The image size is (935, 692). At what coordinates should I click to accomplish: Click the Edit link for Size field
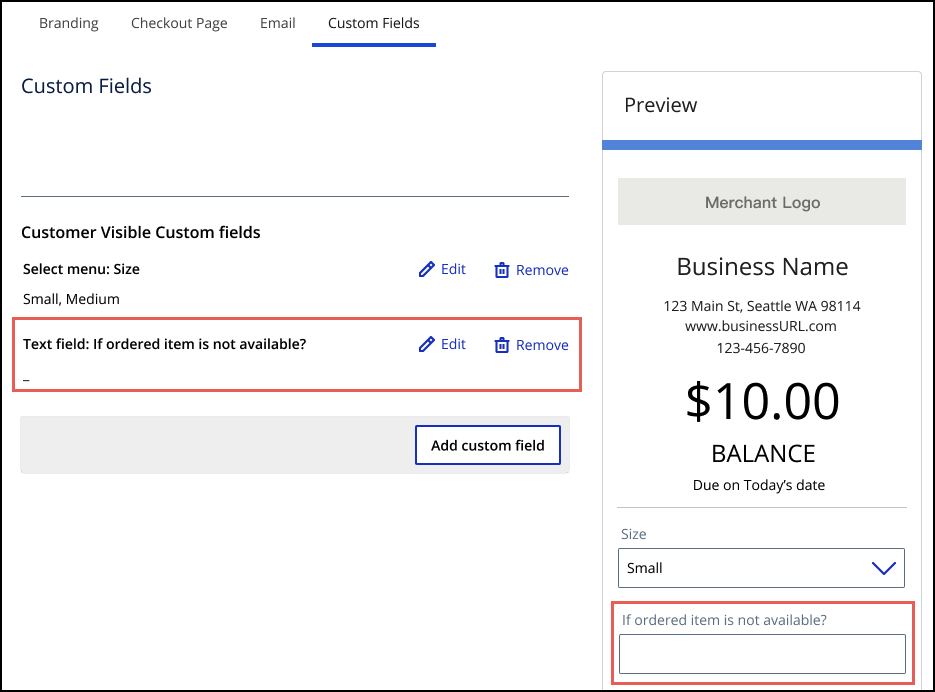[453, 269]
